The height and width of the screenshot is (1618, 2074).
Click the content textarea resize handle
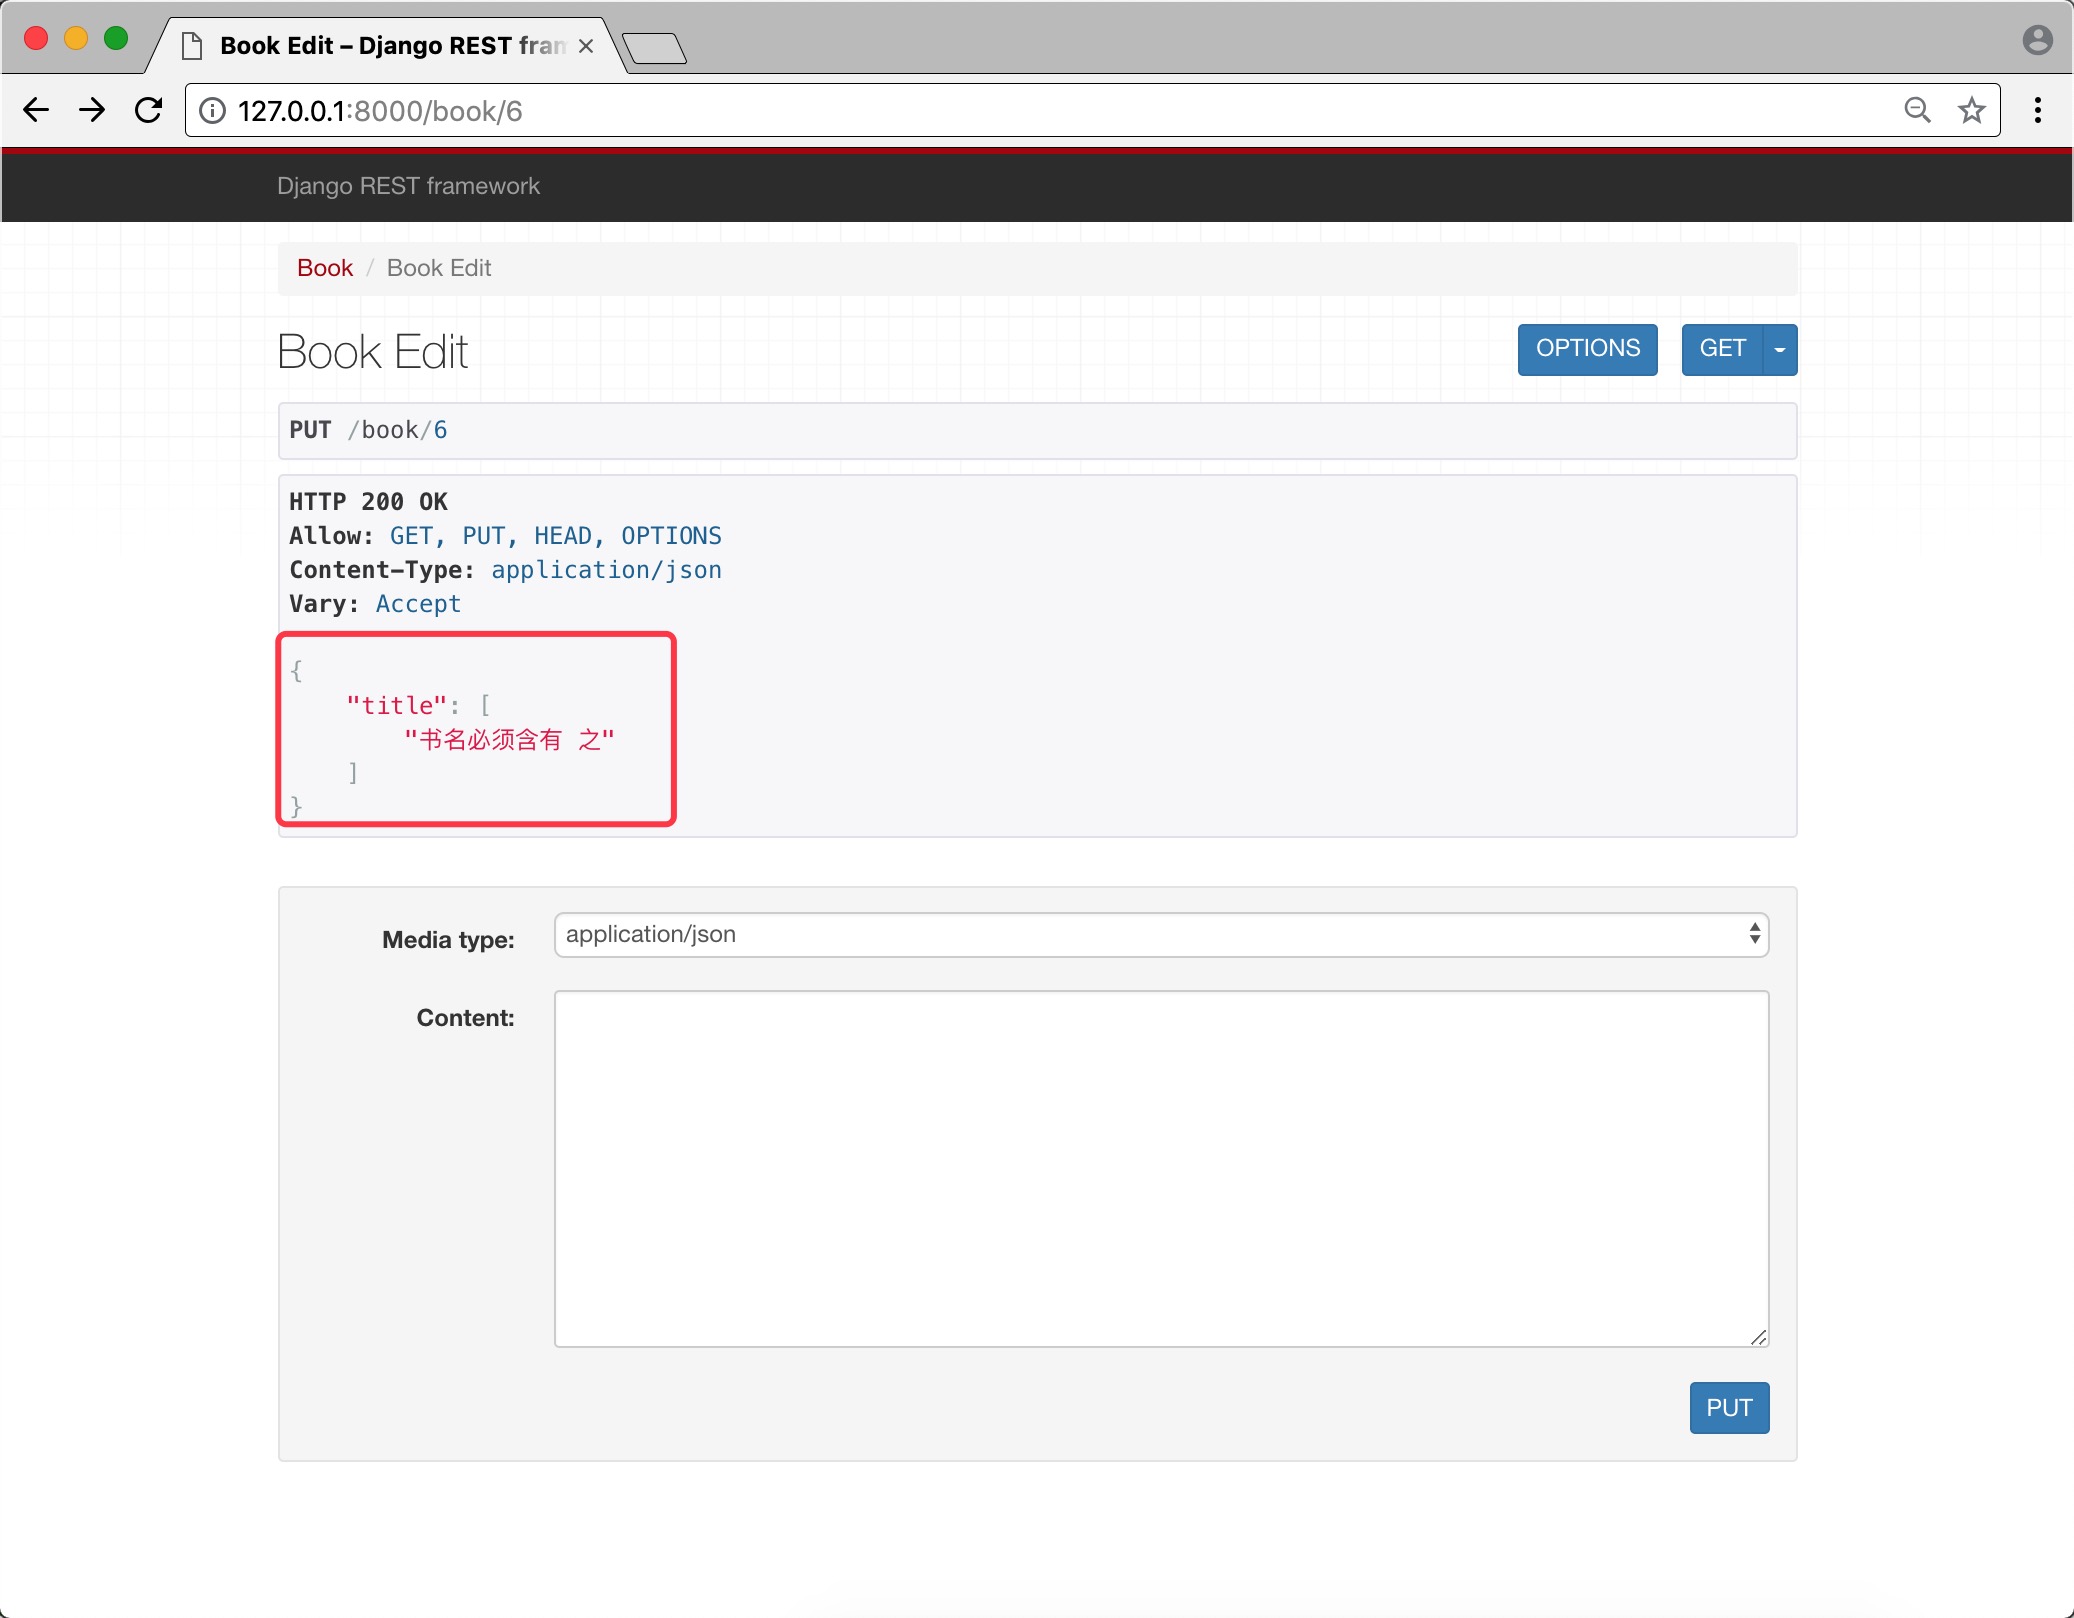1759,1337
